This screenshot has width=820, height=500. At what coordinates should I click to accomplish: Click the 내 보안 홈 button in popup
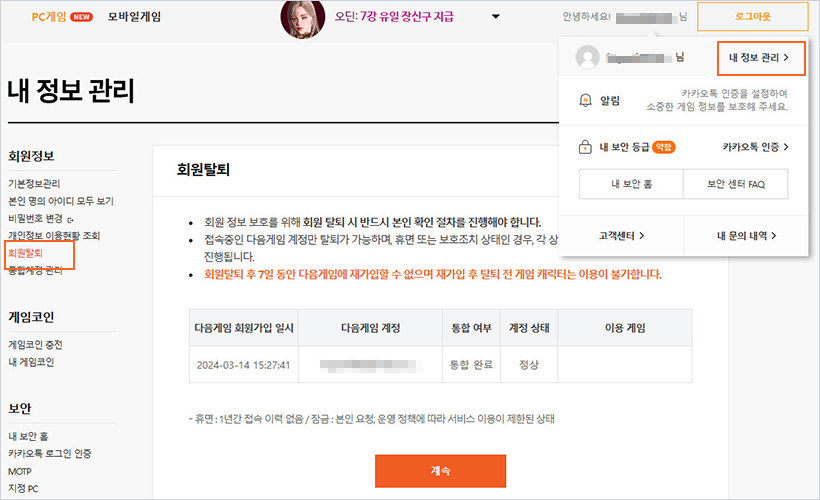pos(631,184)
